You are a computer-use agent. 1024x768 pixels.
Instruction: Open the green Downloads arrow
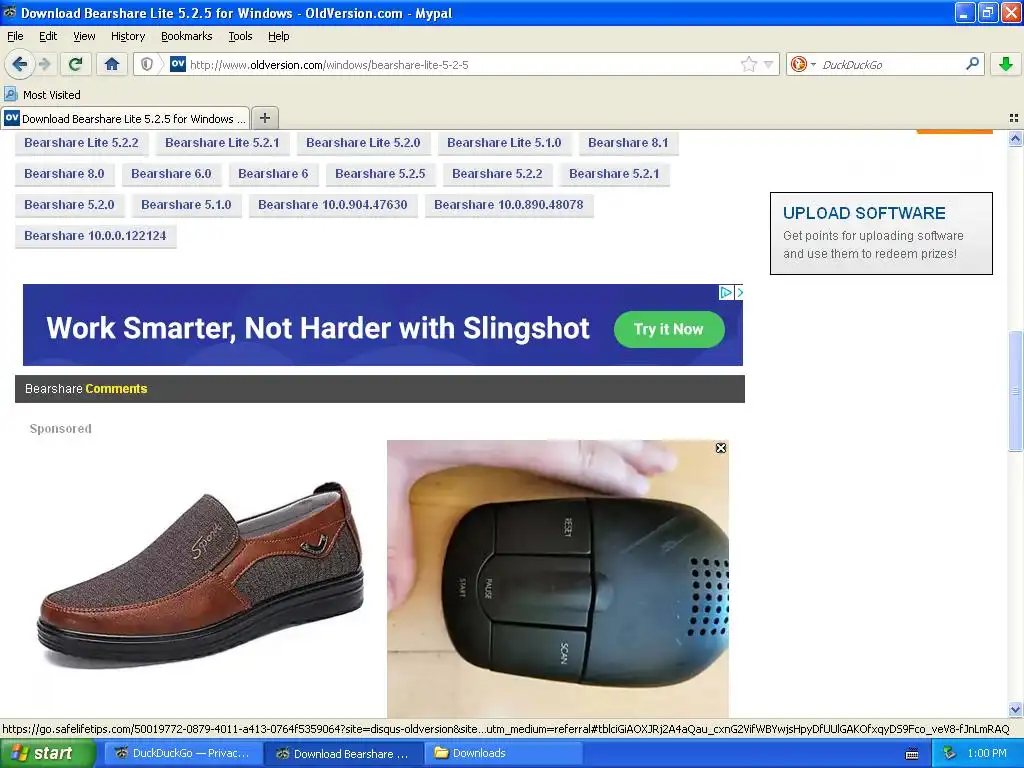point(1006,64)
